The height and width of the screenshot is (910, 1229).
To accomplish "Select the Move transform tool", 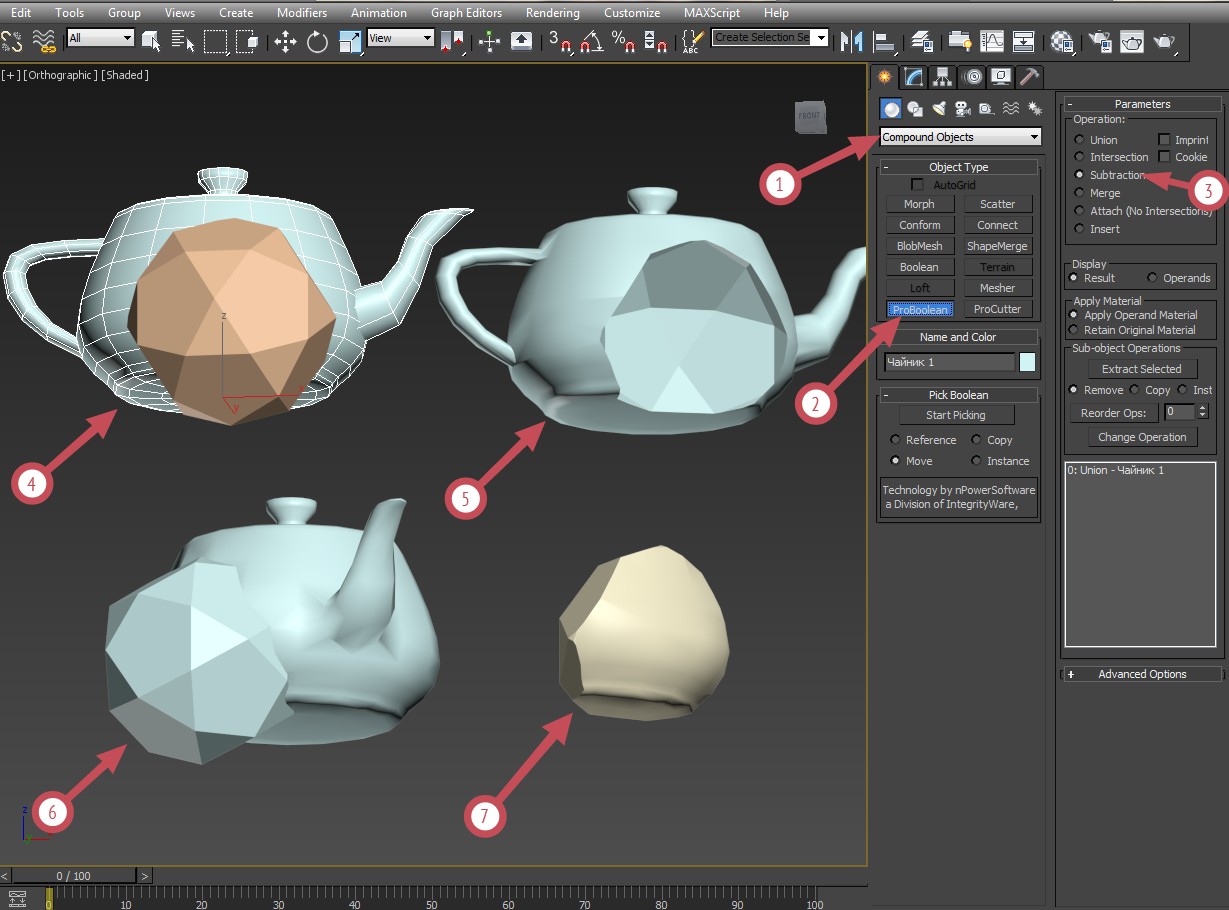I will [286, 41].
